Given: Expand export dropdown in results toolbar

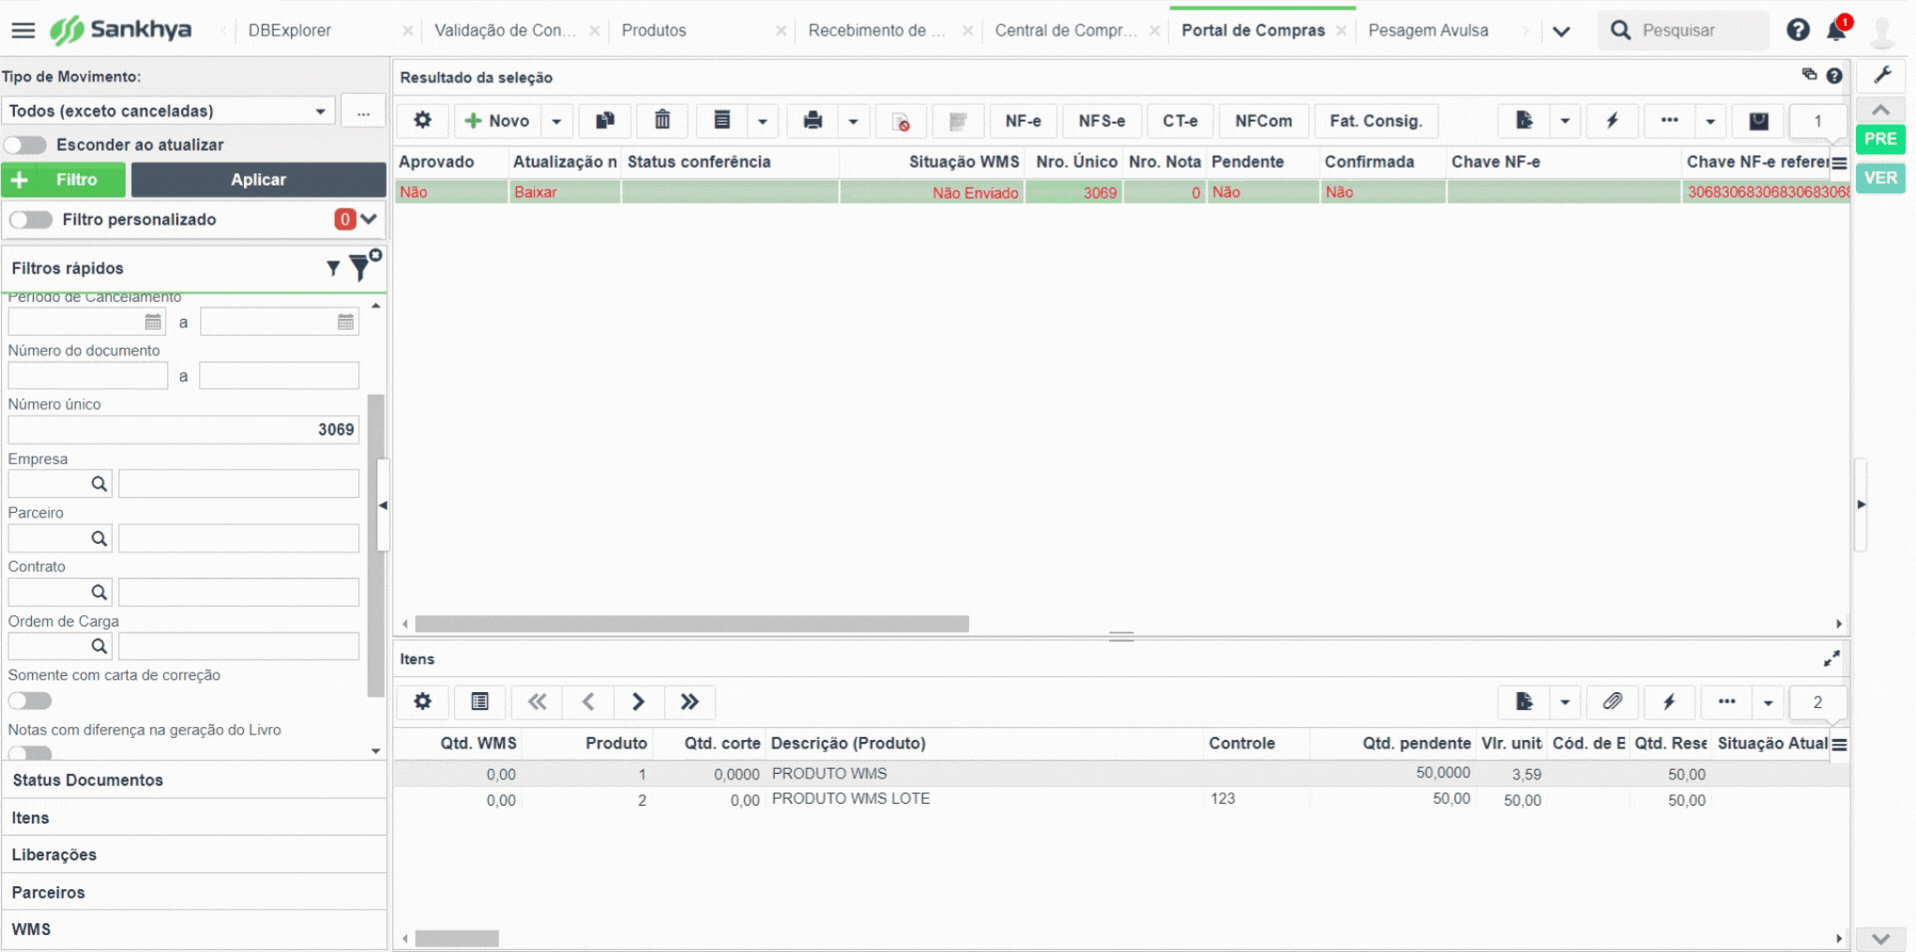Looking at the screenshot, I should (1565, 121).
